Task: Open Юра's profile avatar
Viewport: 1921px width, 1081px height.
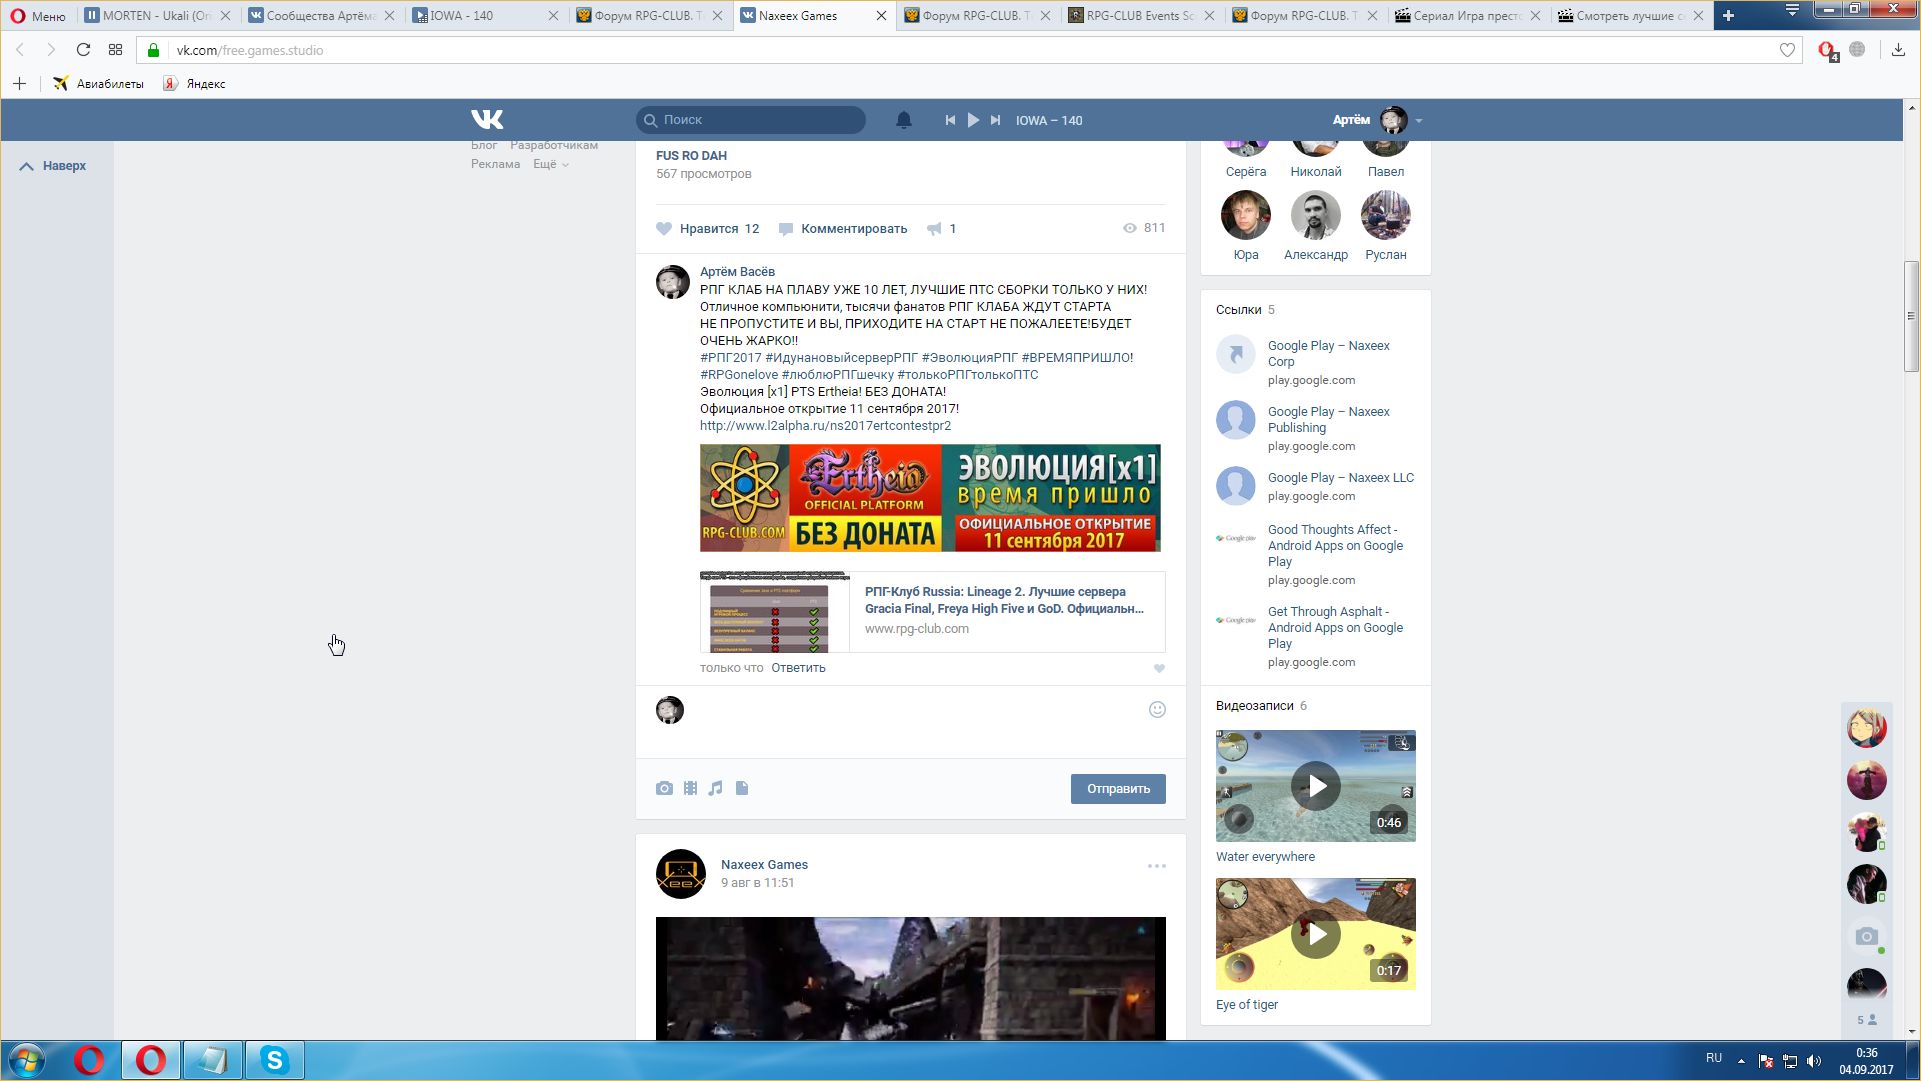Action: [1246, 215]
